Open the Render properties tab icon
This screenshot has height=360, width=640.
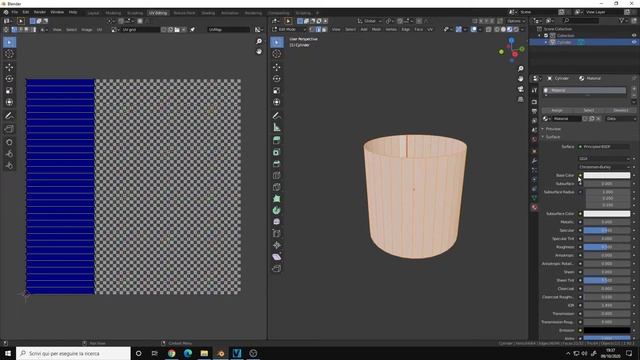(x=534, y=102)
